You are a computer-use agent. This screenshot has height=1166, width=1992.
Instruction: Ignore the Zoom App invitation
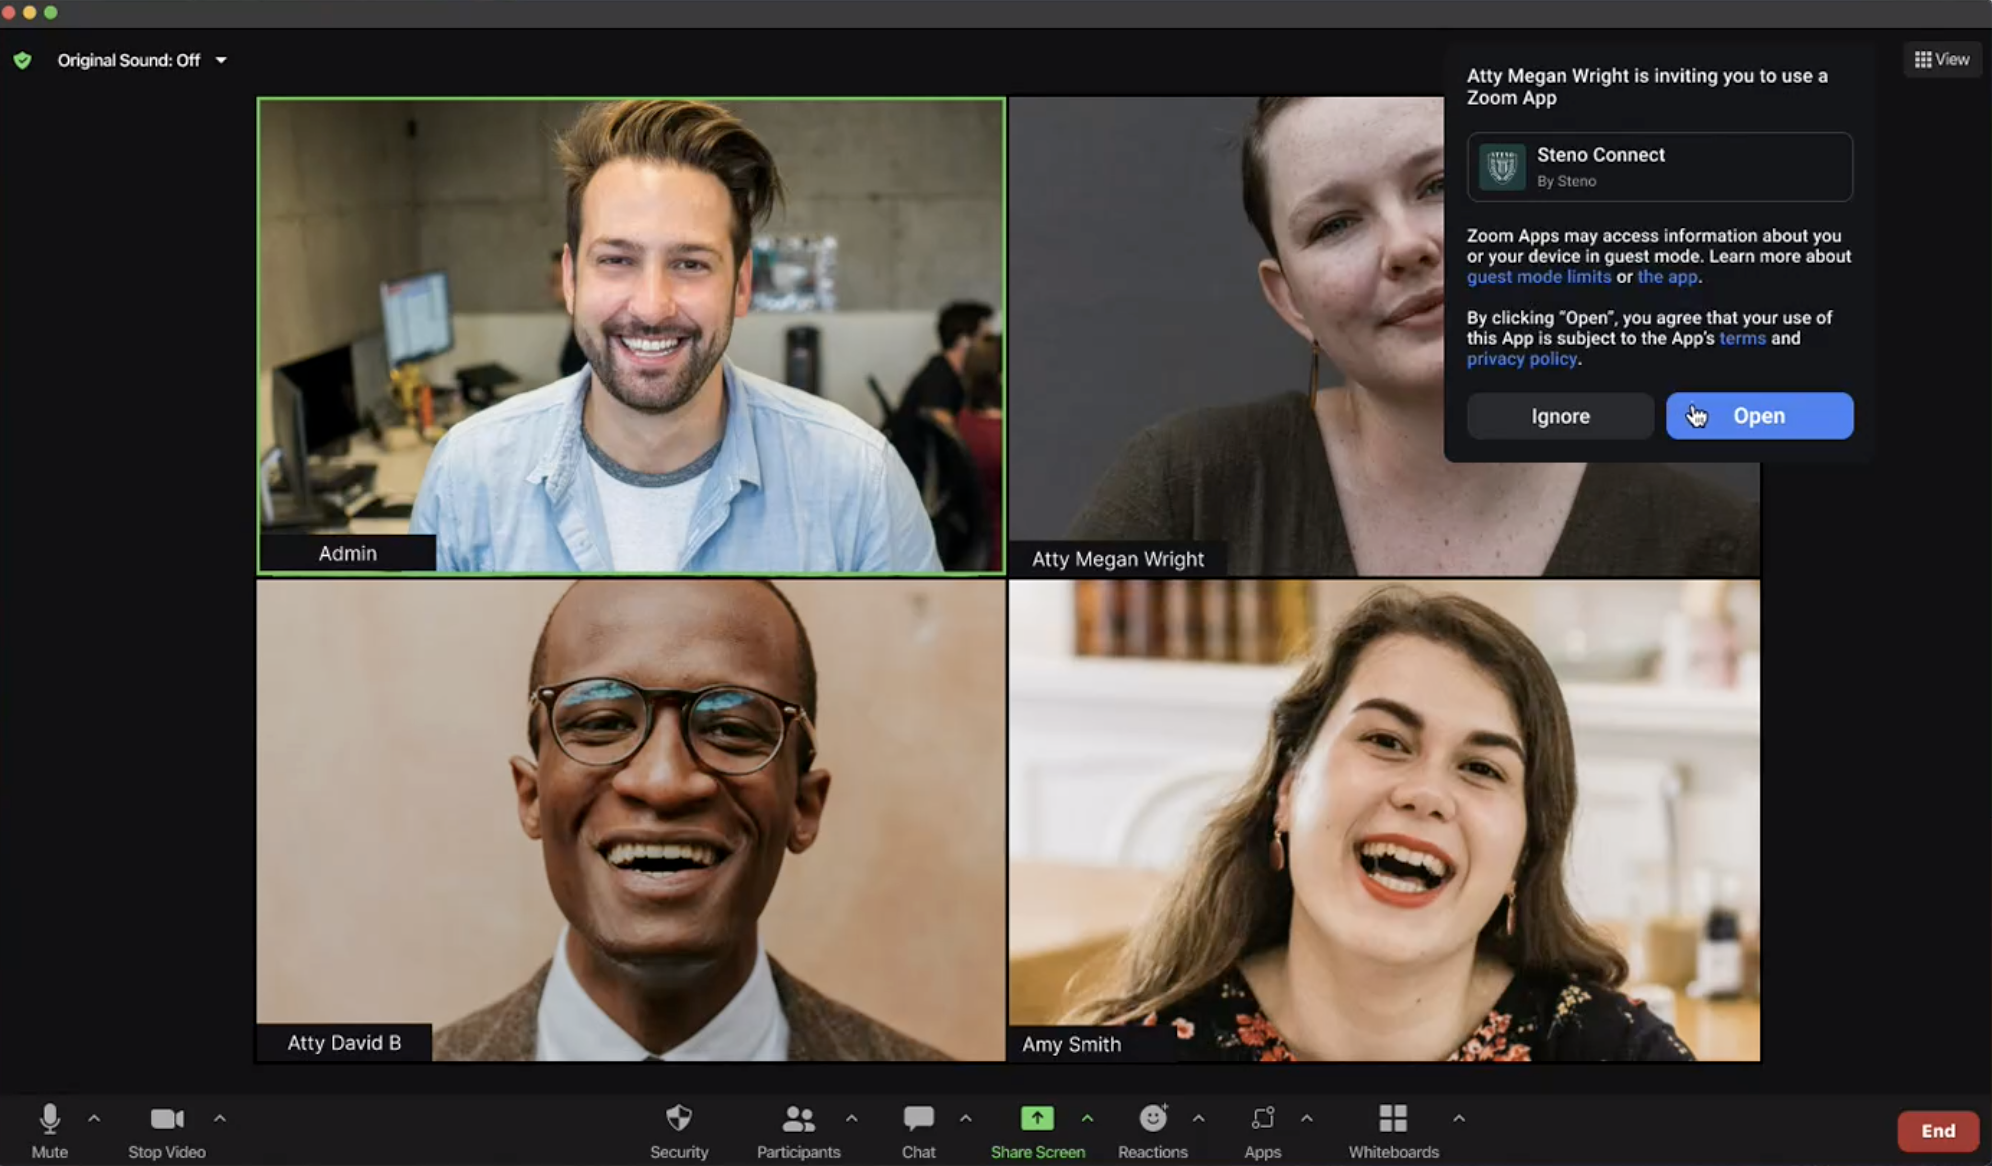(x=1560, y=415)
